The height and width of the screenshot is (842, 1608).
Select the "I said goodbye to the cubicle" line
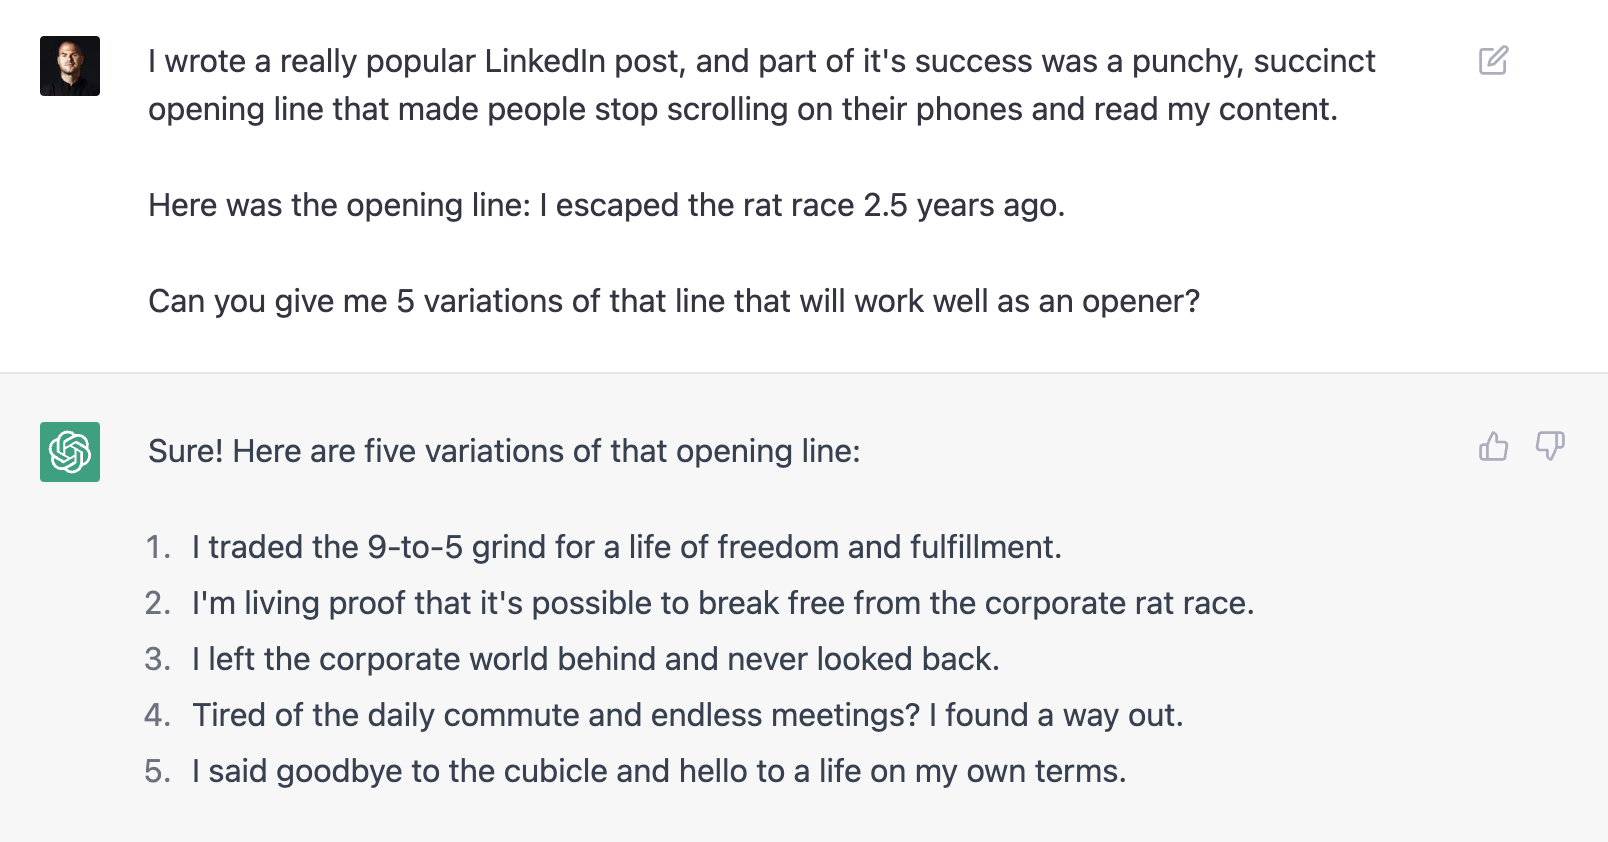pyautogui.click(x=658, y=771)
